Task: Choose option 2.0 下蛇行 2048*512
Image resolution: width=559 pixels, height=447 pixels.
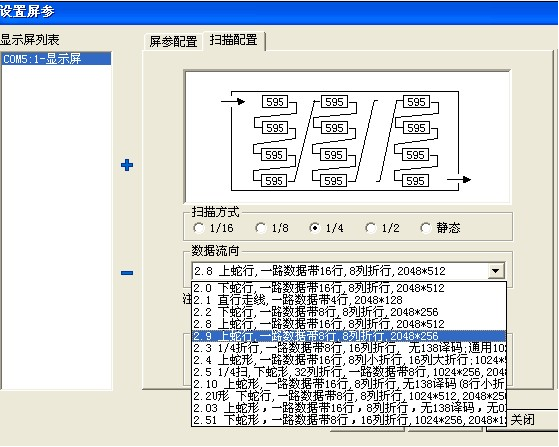Action: click(349, 288)
